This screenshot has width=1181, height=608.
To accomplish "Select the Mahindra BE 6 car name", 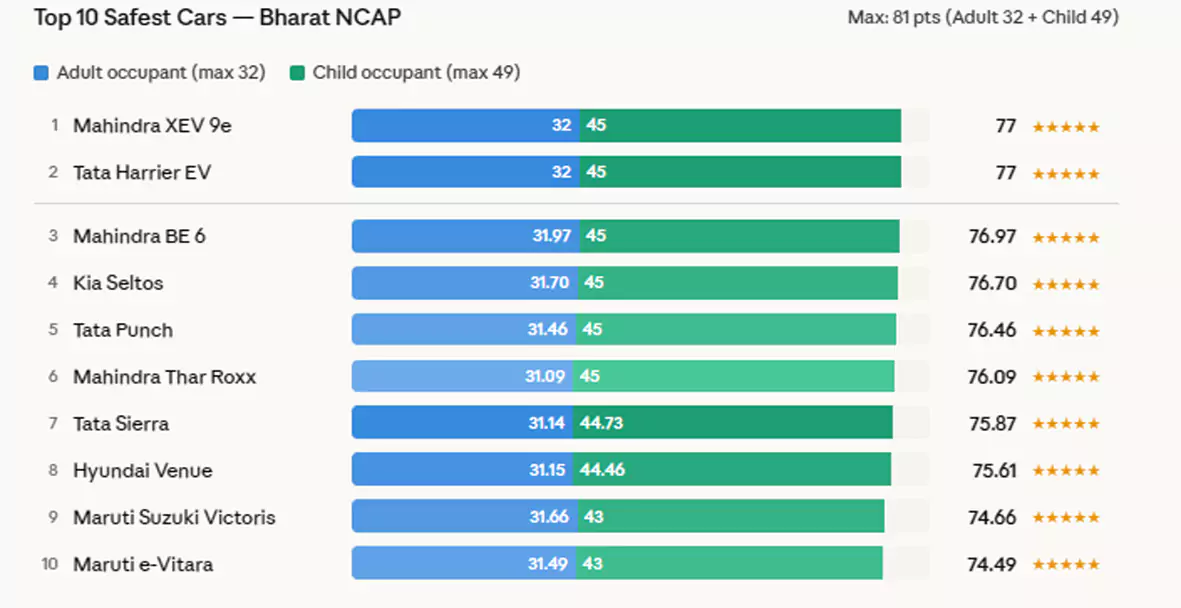I will click(138, 236).
